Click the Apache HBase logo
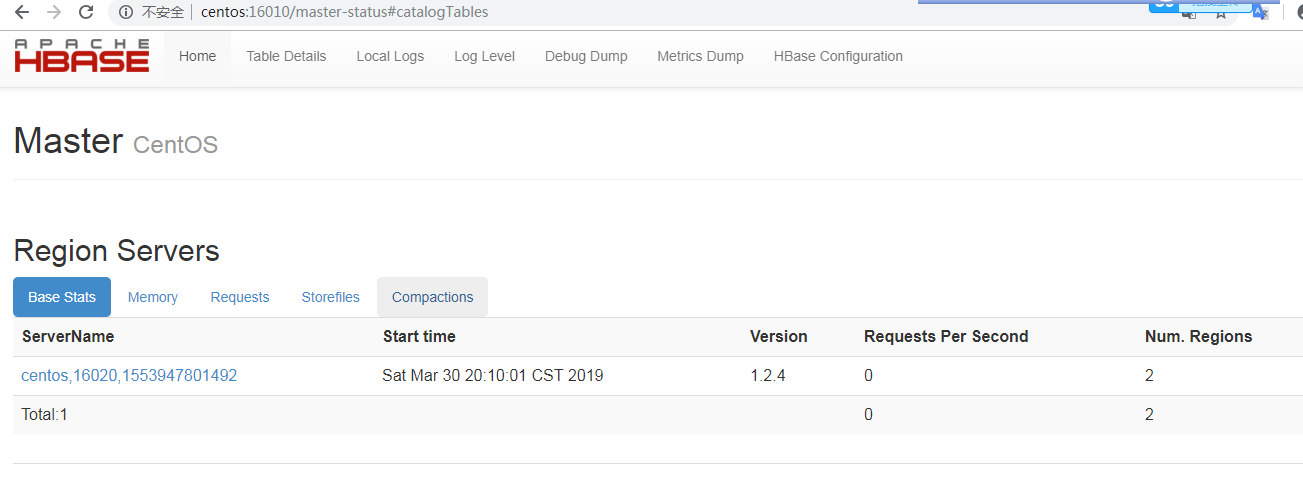Image resolution: width=1303 pixels, height=490 pixels. coord(82,57)
